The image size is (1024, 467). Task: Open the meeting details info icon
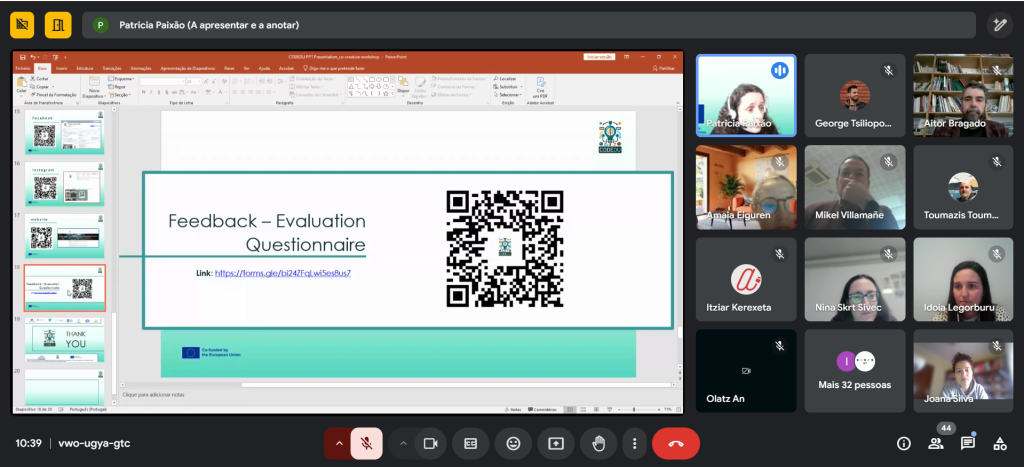point(904,443)
